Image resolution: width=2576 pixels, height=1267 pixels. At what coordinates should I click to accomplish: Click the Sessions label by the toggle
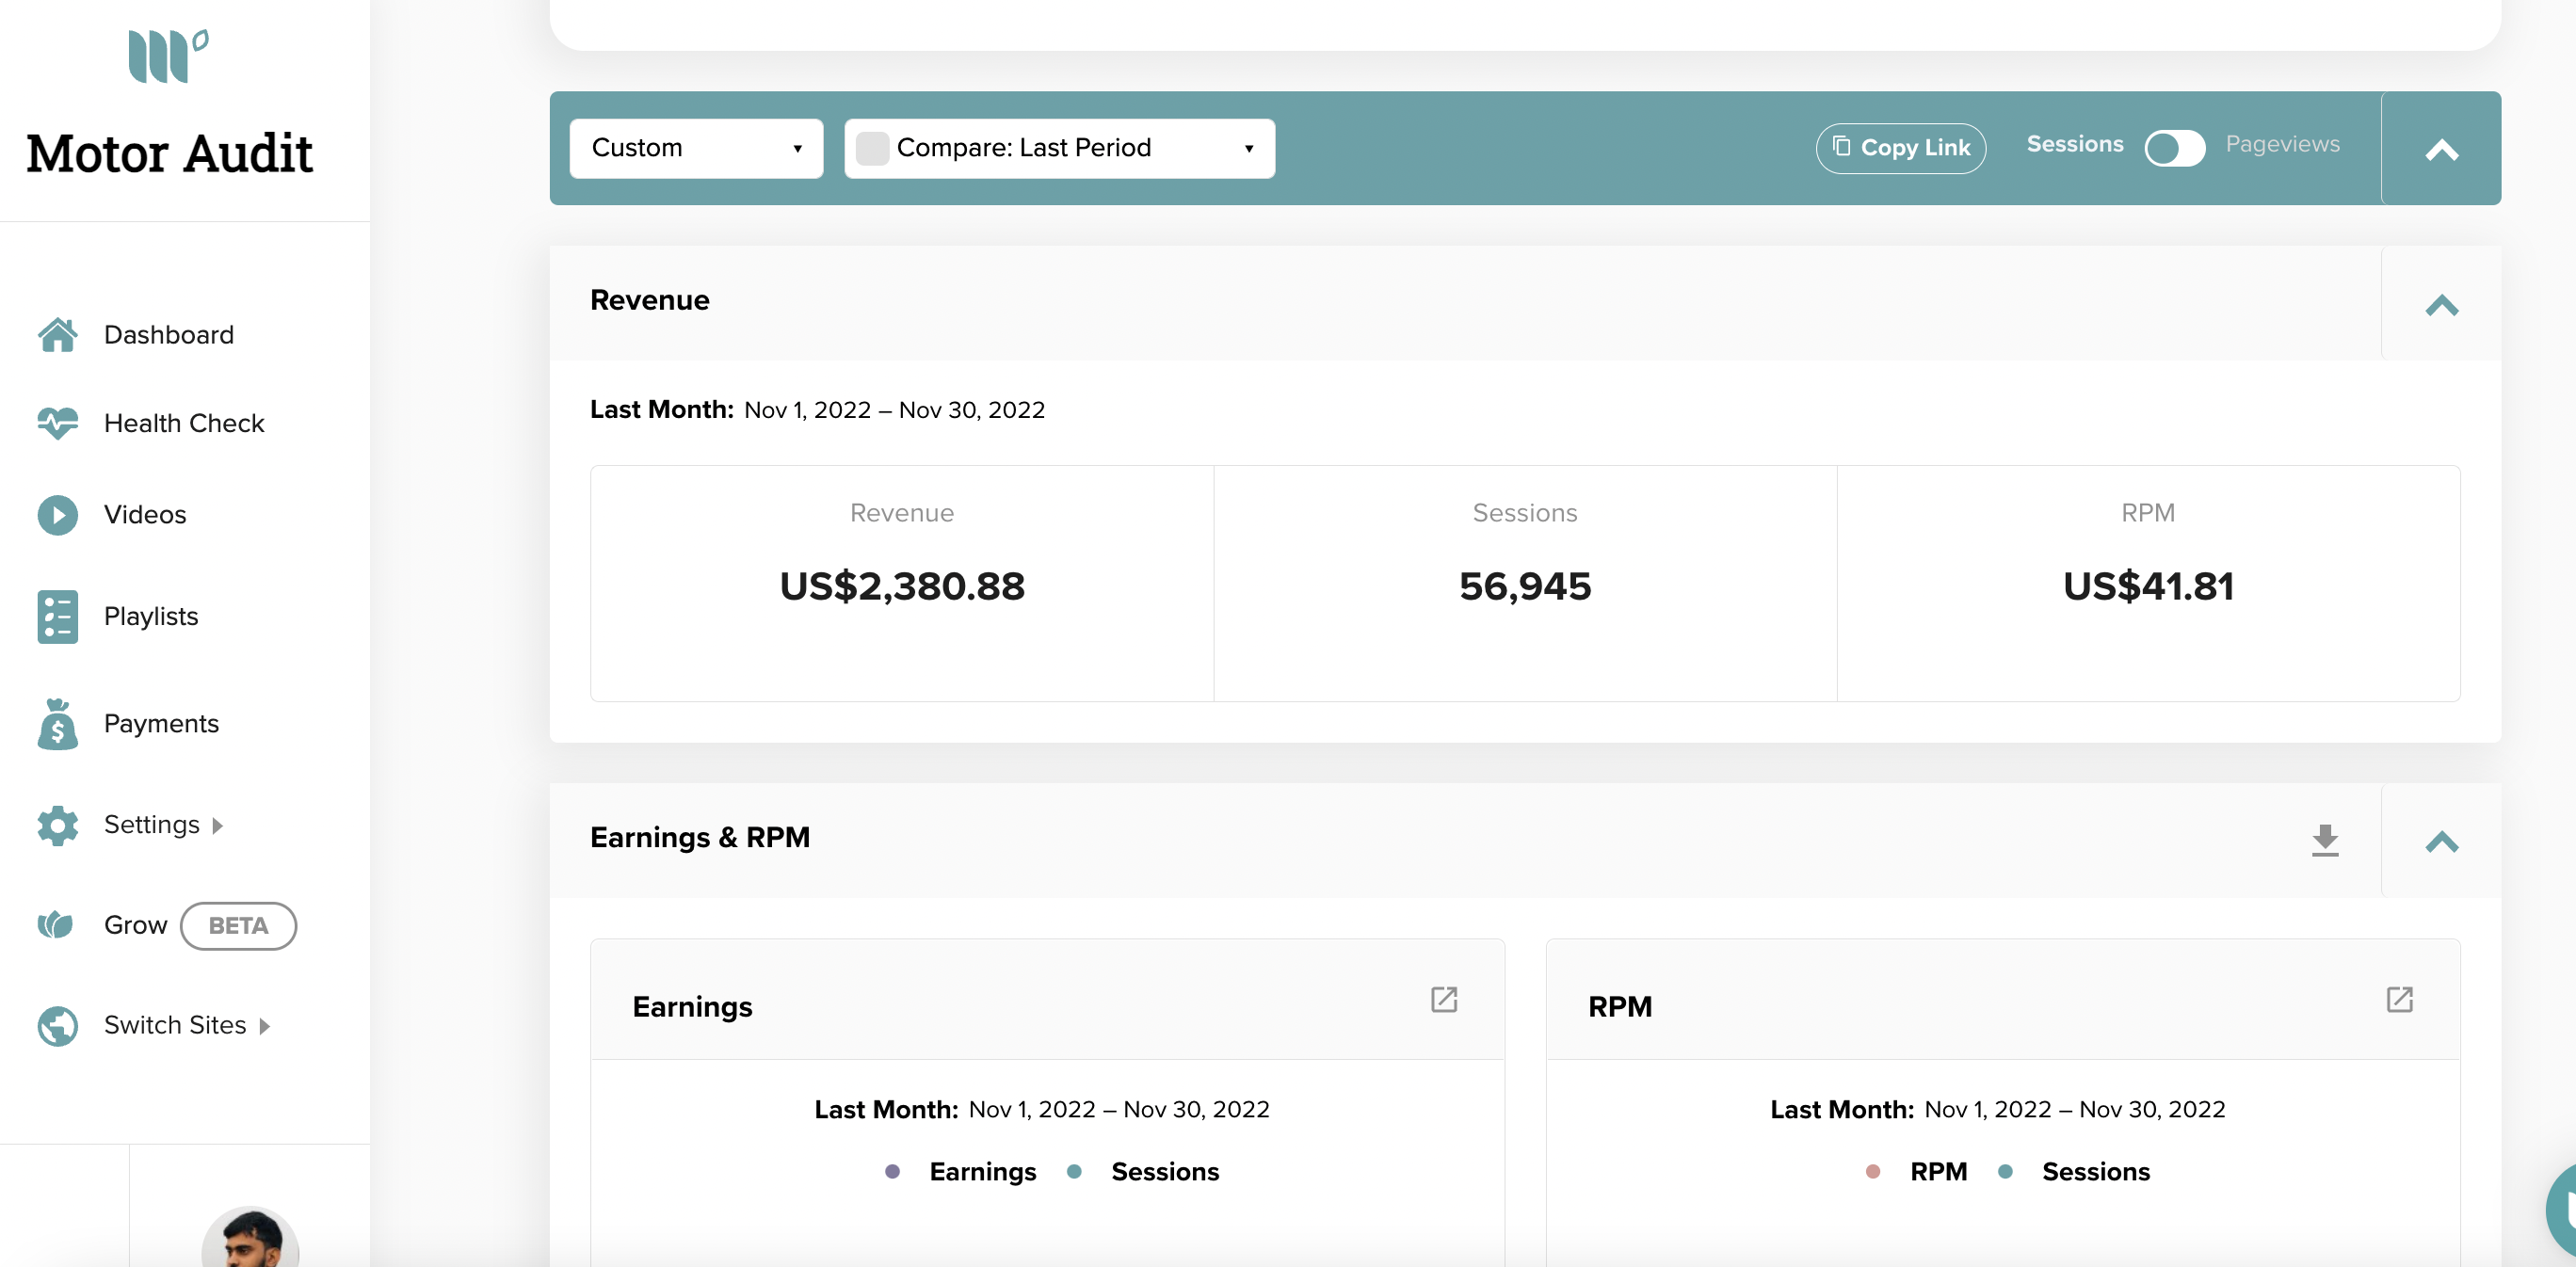point(2074,144)
